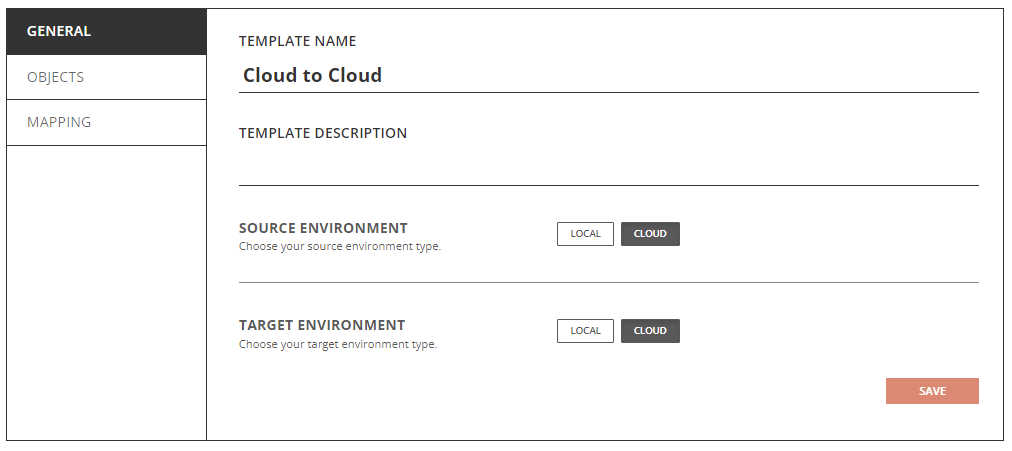Pick CLOUD for target environment

click(x=650, y=331)
